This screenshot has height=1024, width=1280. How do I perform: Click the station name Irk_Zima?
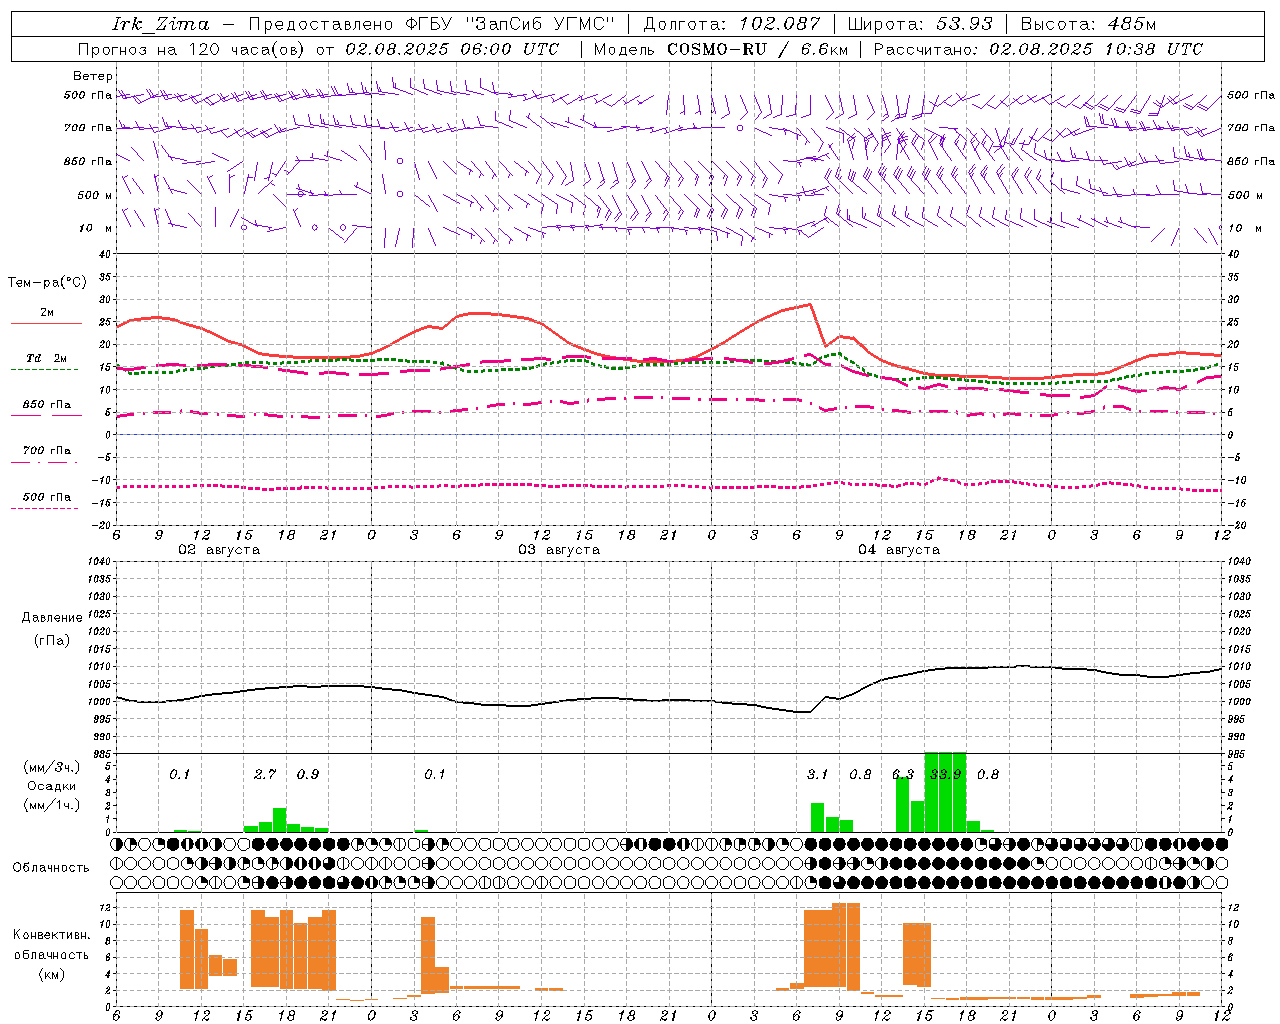(161, 24)
